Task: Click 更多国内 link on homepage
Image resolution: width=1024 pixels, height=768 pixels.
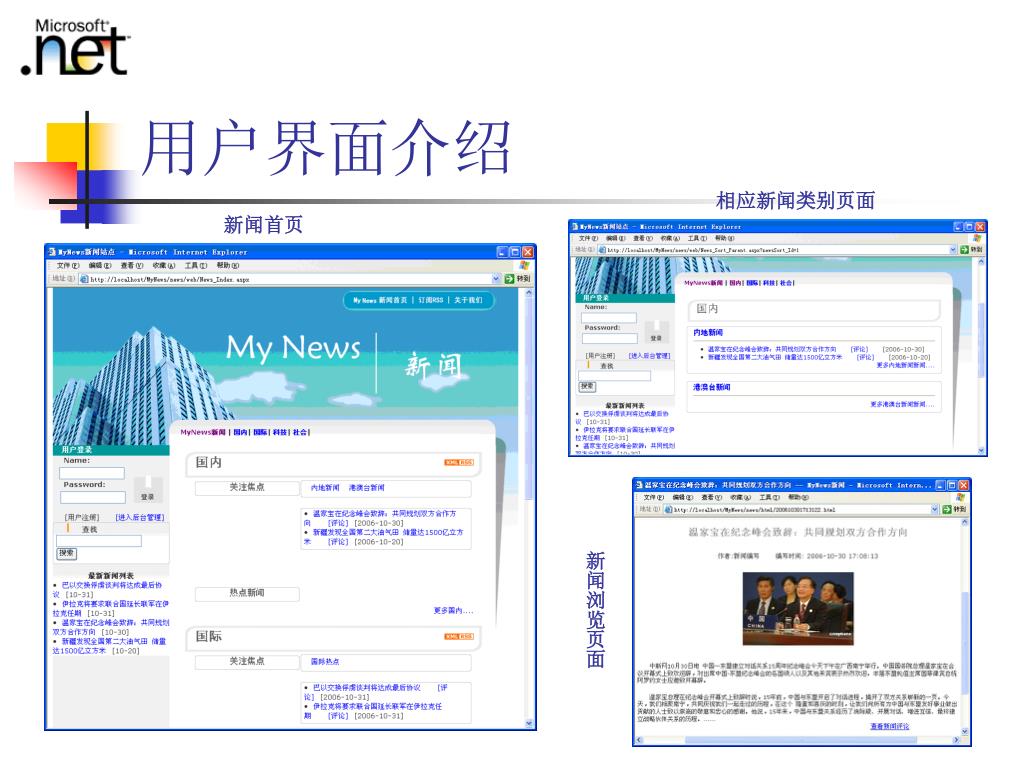Action: 453,611
